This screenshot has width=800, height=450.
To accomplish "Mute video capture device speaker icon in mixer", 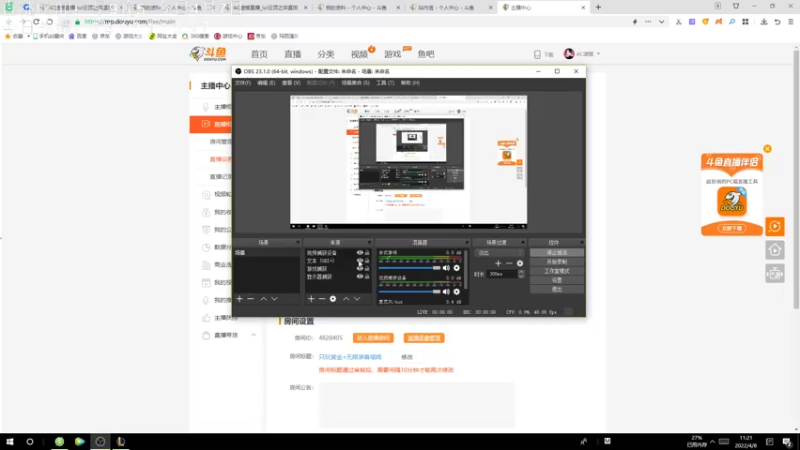I will [446, 292].
